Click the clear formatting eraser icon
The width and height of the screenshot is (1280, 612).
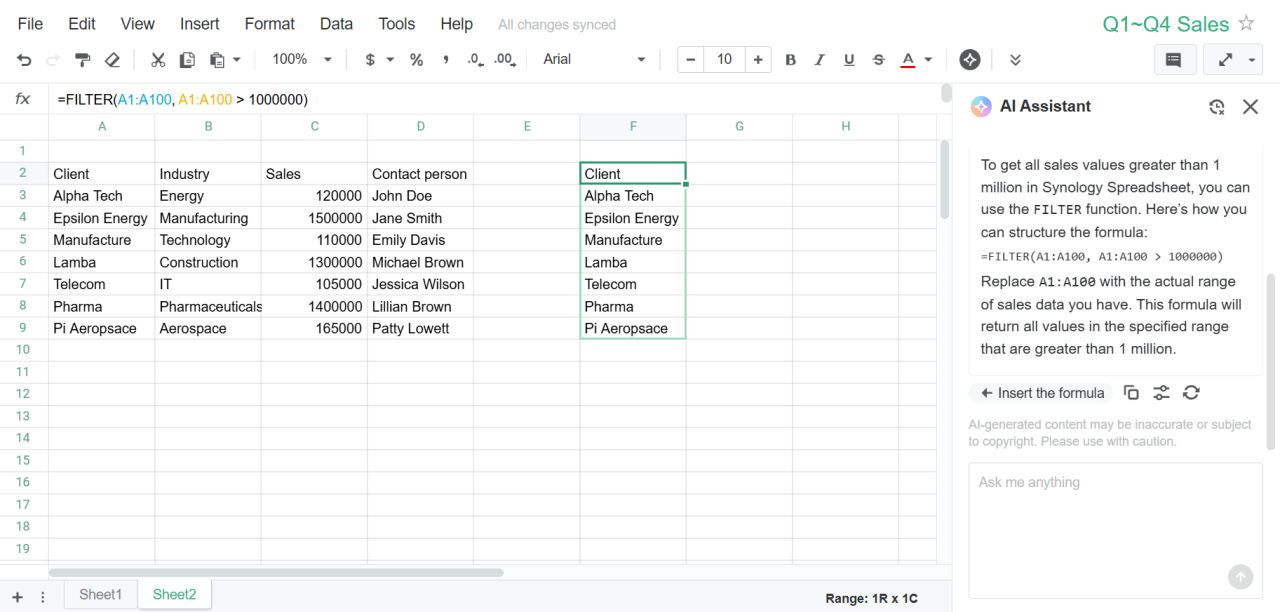click(112, 60)
